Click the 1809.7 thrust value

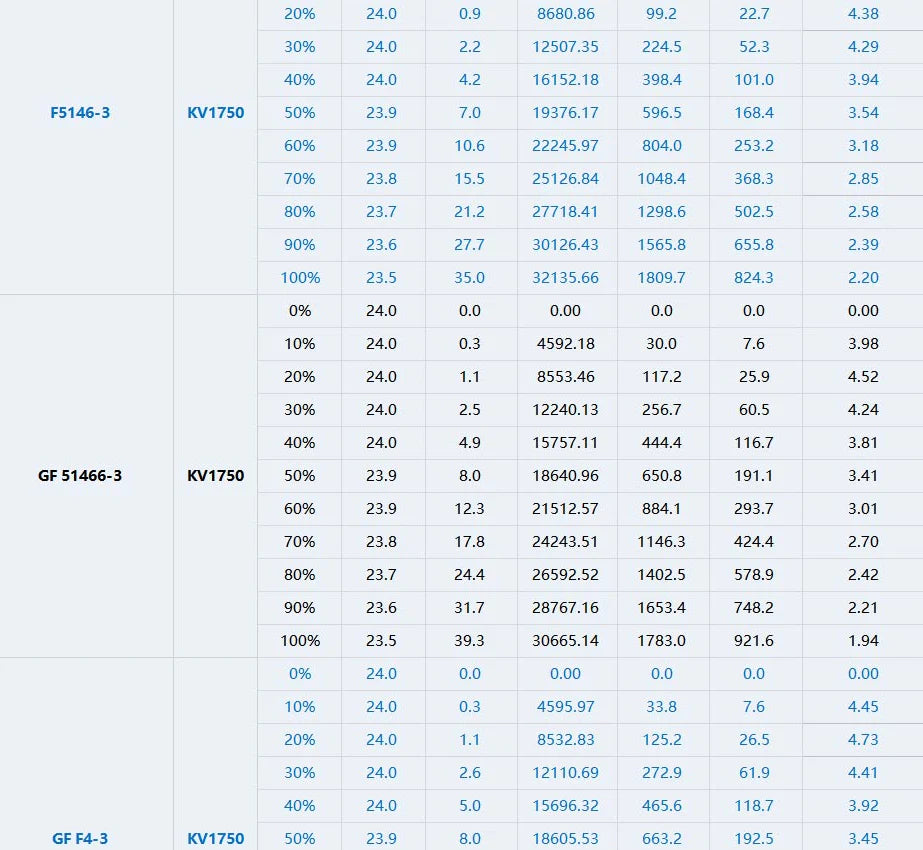[x=661, y=278]
